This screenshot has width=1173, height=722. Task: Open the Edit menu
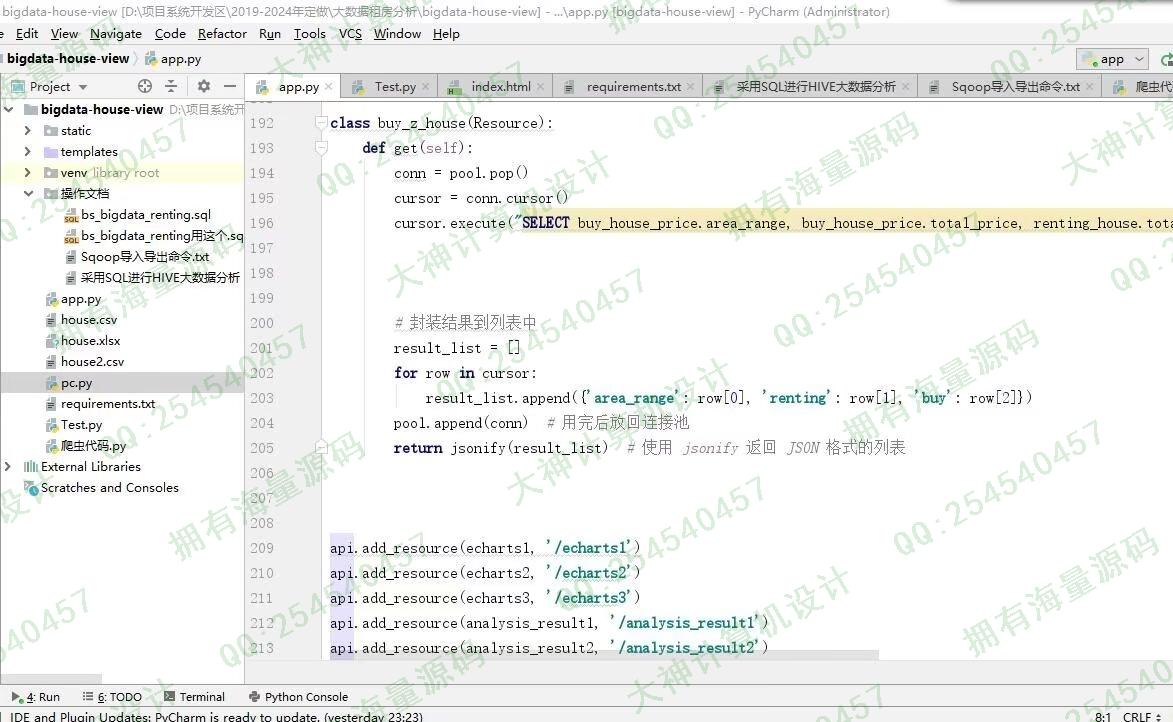point(27,34)
